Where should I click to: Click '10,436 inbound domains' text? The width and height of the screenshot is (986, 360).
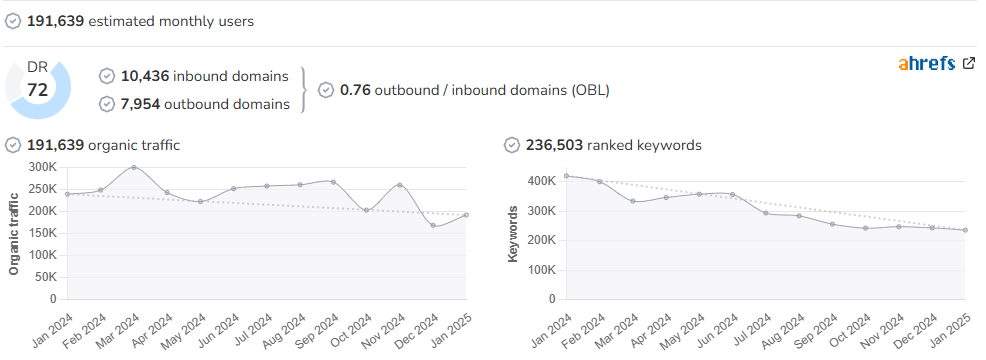[x=204, y=76]
